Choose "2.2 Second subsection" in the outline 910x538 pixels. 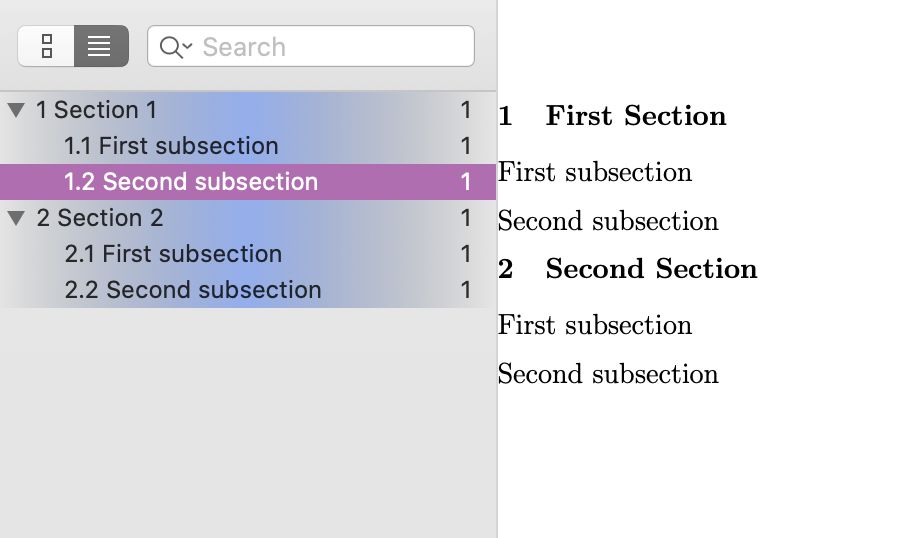(193, 290)
